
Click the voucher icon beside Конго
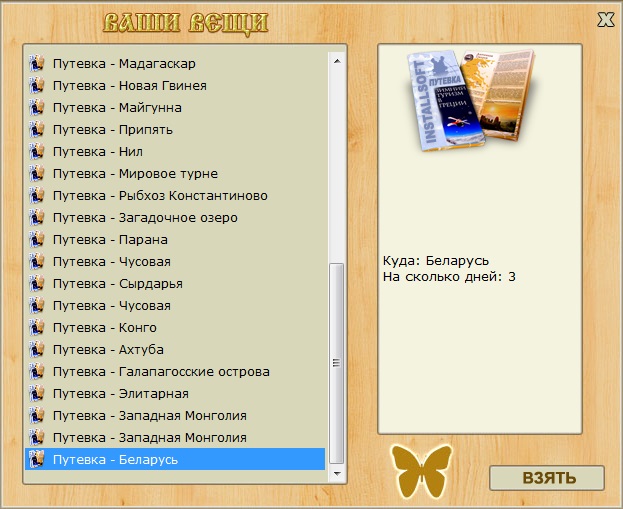tap(37, 327)
